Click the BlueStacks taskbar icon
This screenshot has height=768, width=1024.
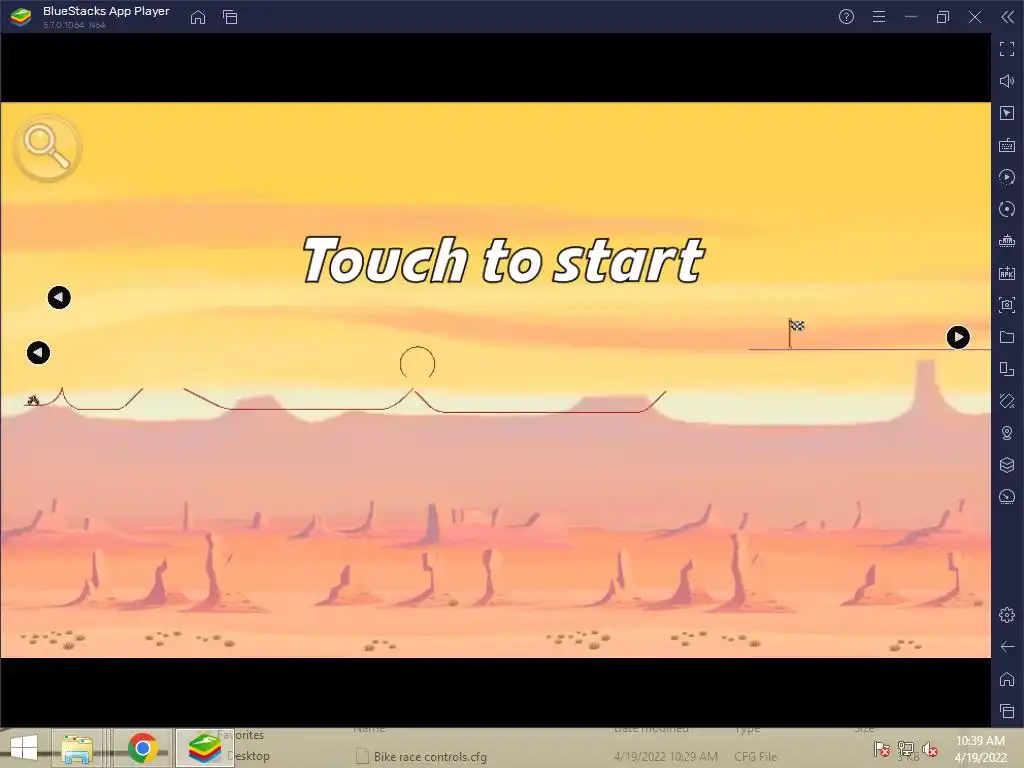(x=204, y=748)
